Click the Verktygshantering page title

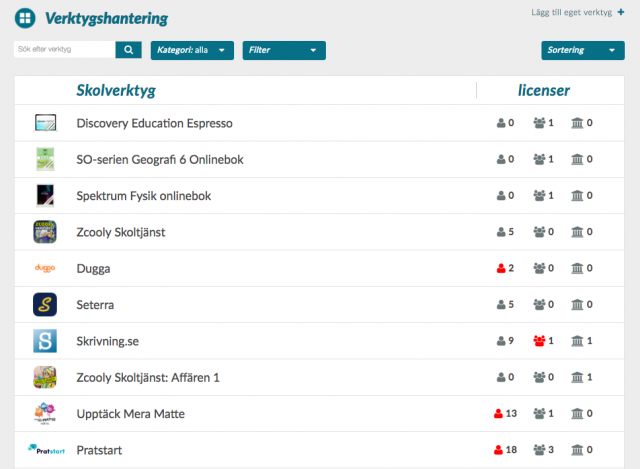[x=106, y=19]
